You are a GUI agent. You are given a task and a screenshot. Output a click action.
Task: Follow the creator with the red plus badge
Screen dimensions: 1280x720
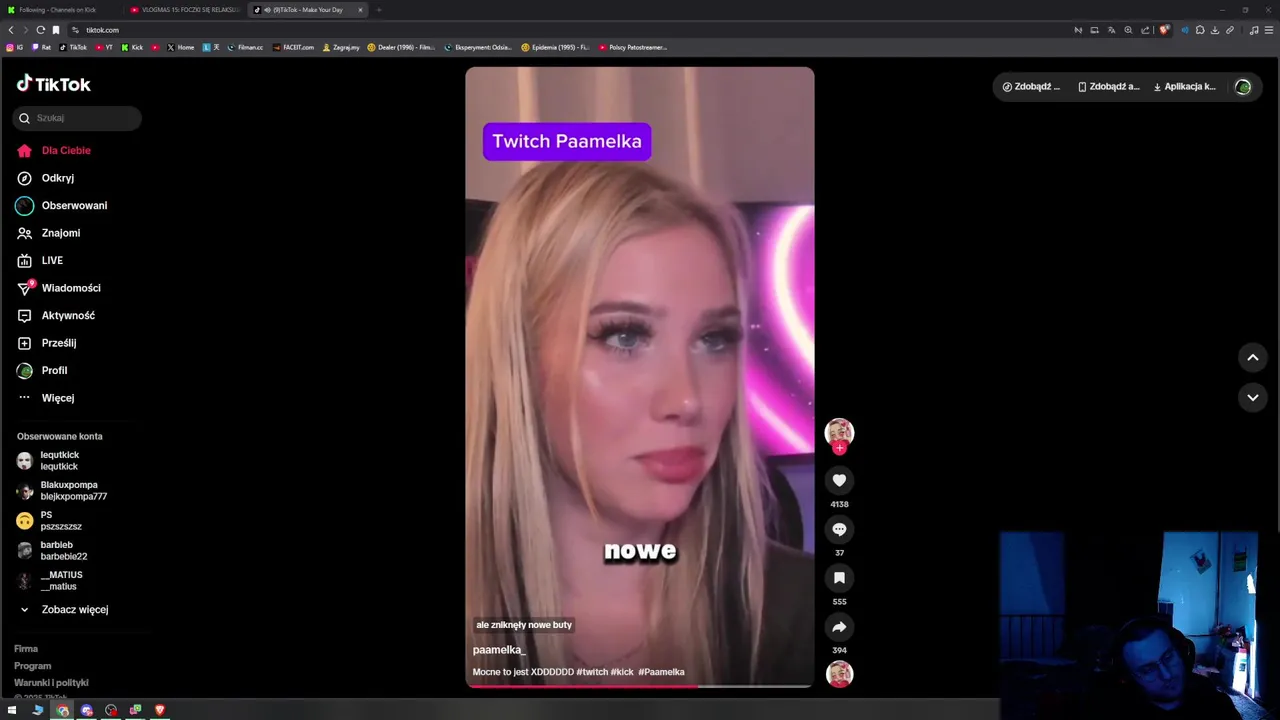click(839, 449)
